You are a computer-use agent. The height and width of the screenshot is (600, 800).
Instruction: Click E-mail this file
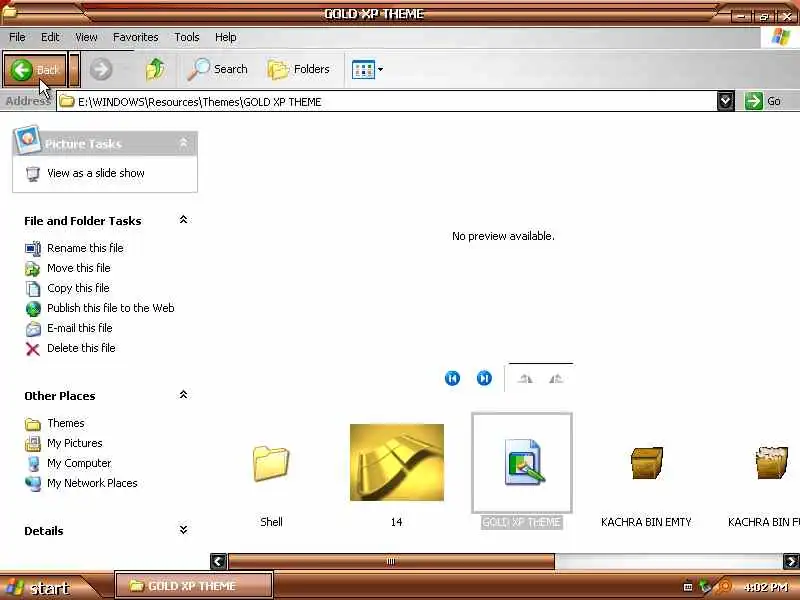80,328
